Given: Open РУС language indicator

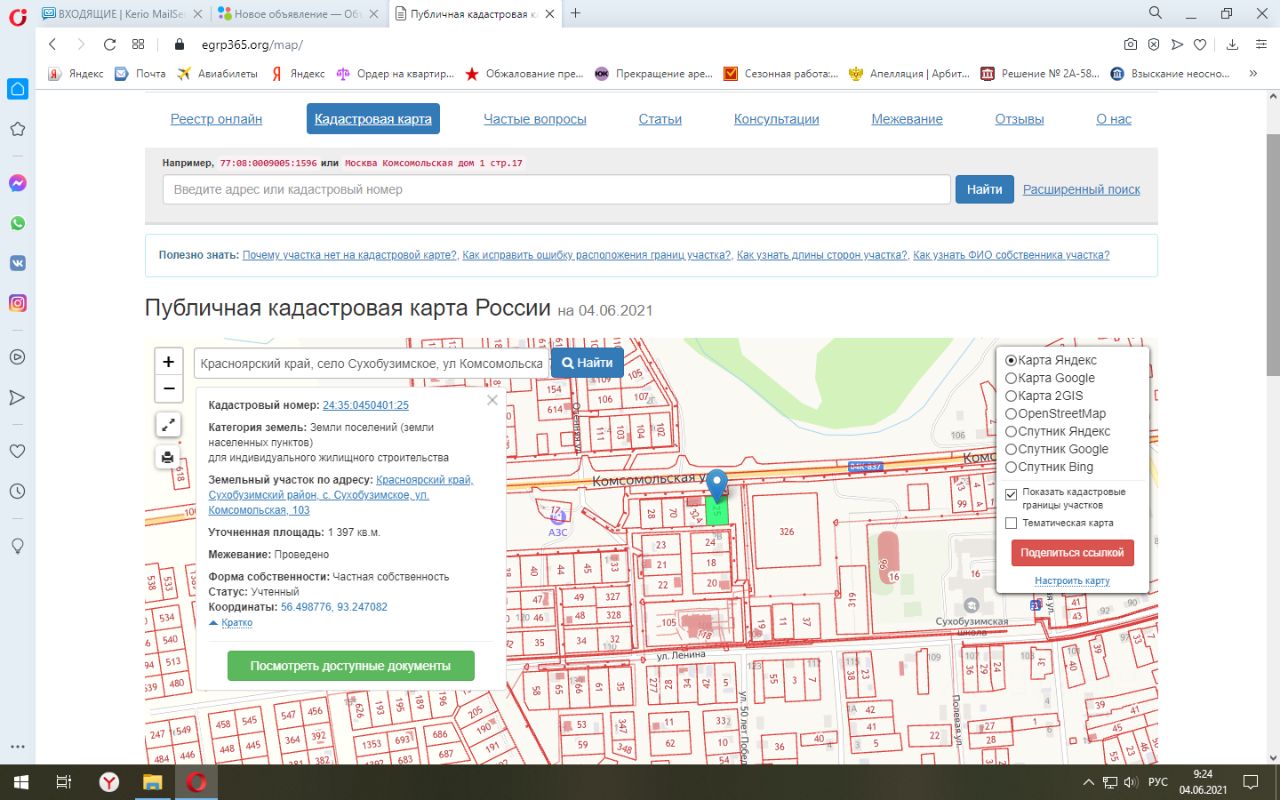Looking at the screenshot, I should coord(1157,782).
